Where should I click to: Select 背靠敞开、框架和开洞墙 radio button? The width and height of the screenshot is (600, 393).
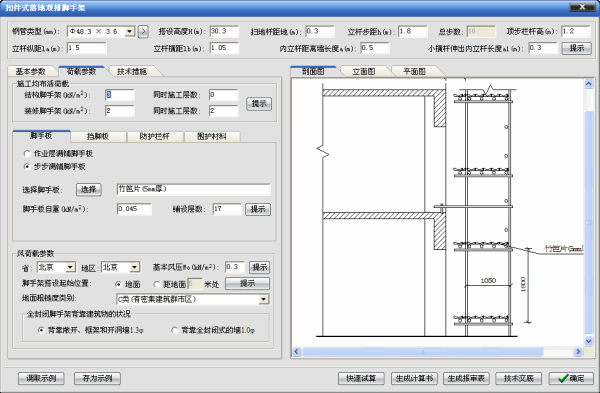(41, 330)
